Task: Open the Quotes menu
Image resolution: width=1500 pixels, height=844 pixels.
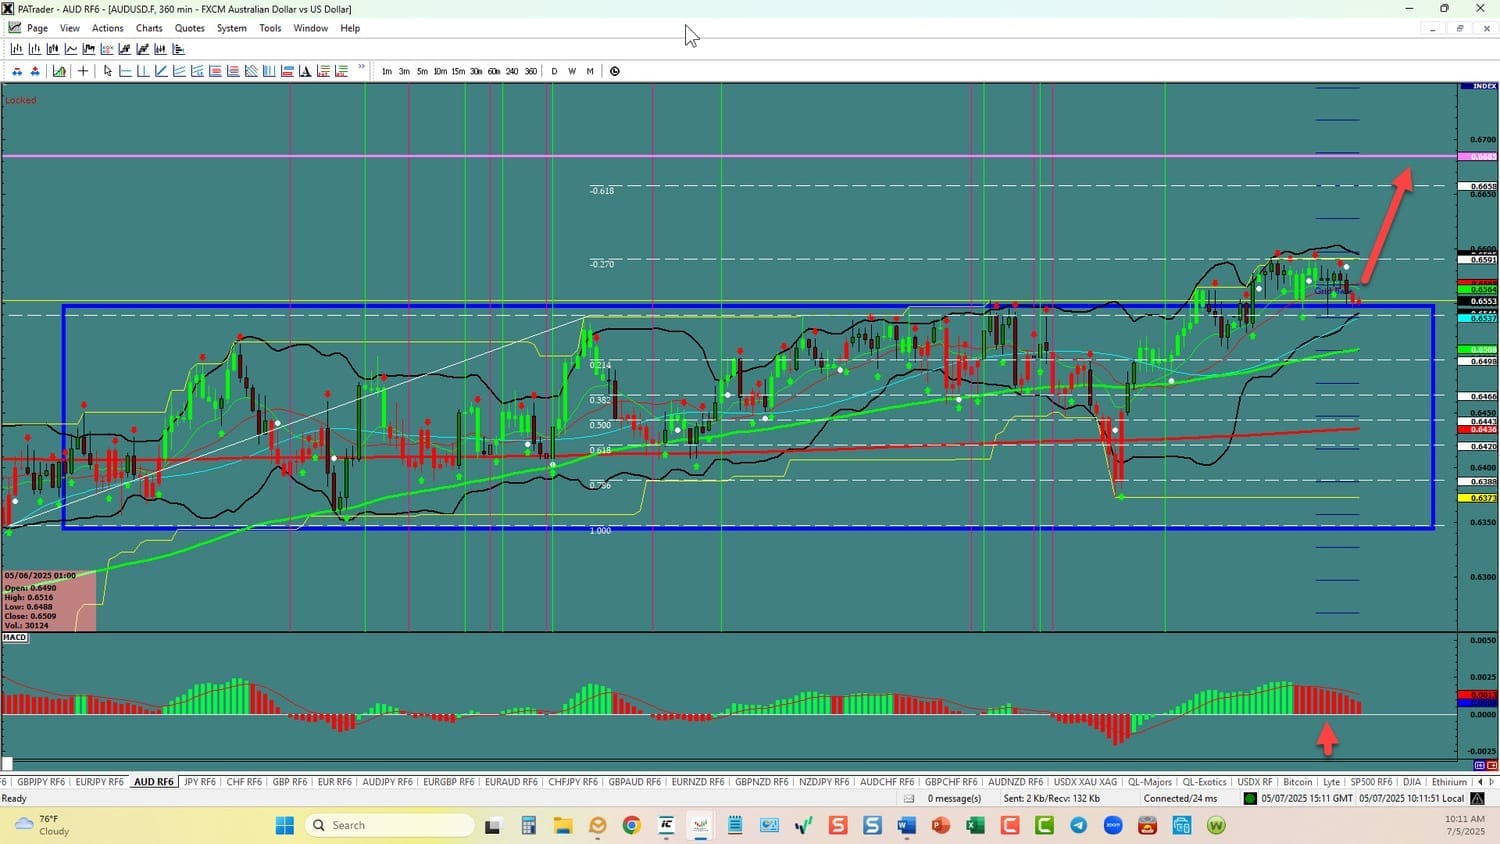Action: tap(190, 28)
